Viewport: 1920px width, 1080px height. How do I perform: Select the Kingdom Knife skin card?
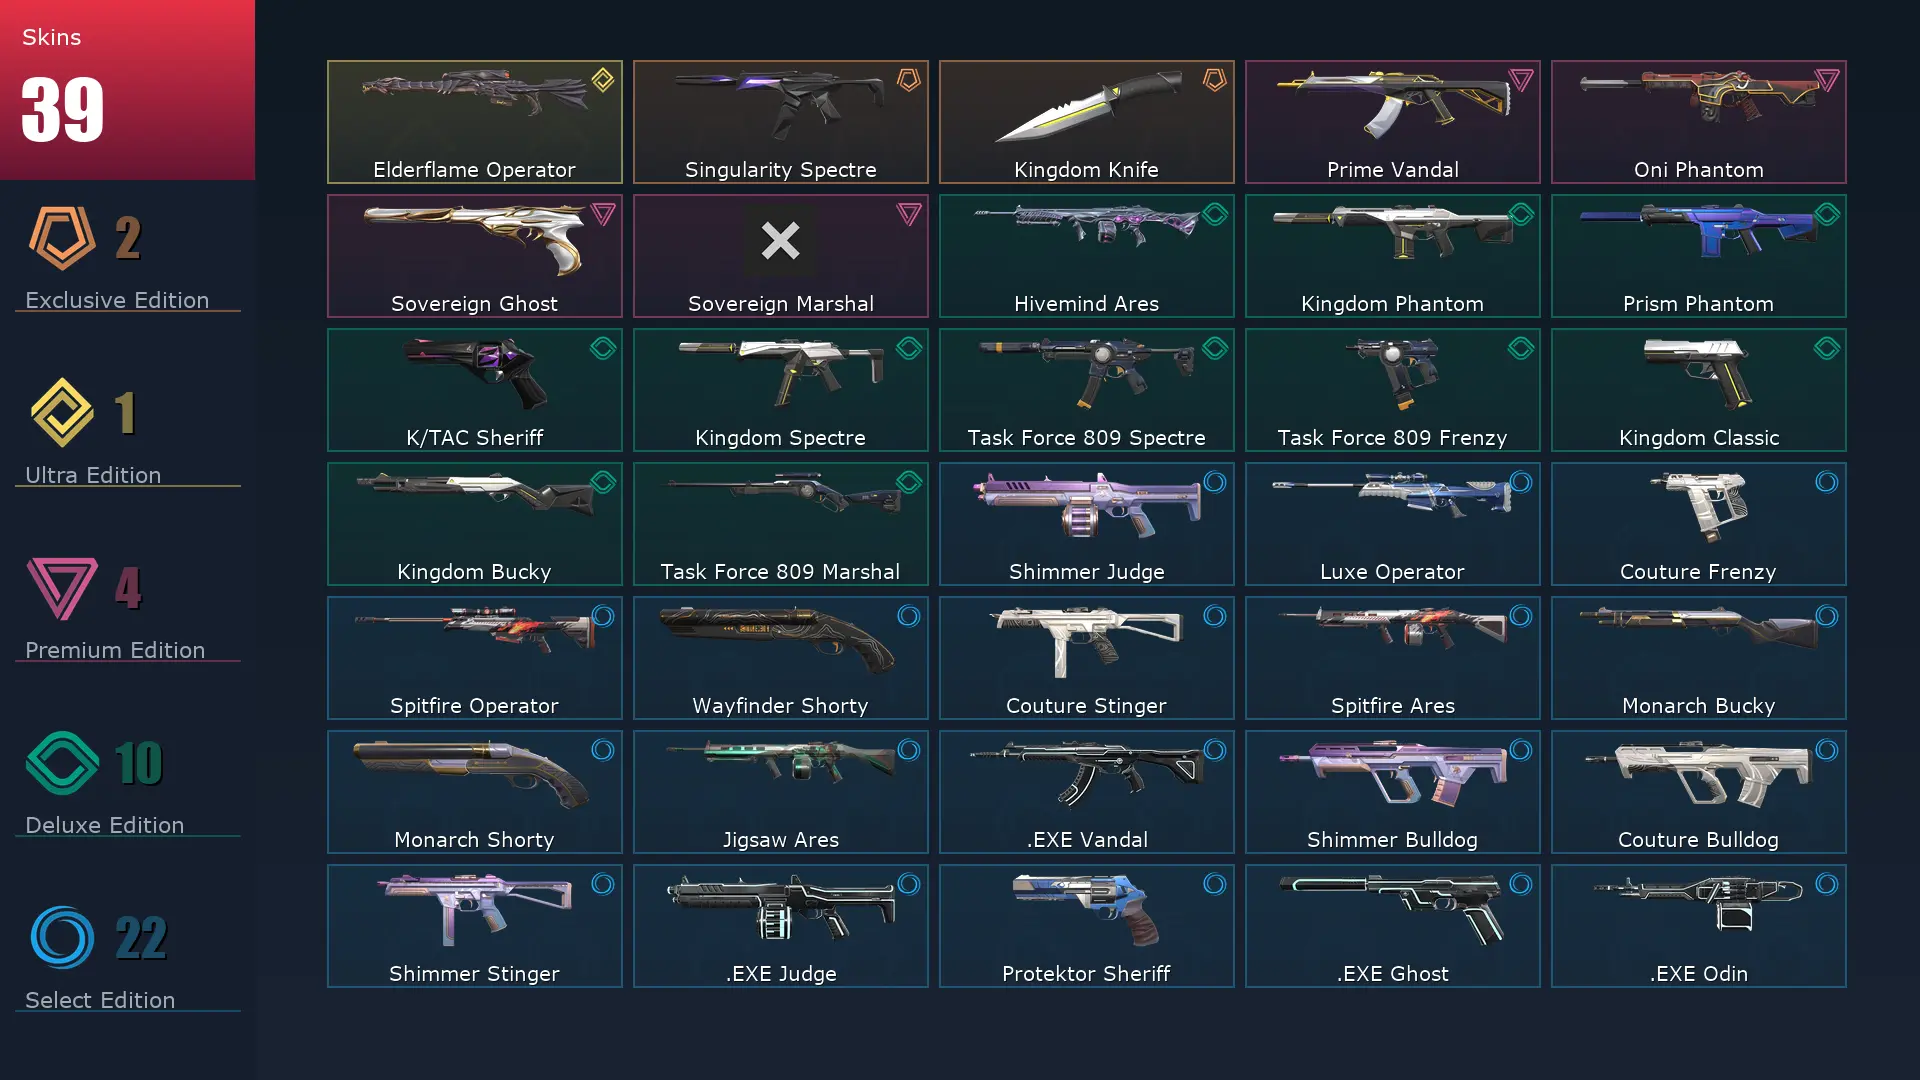[1087, 122]
